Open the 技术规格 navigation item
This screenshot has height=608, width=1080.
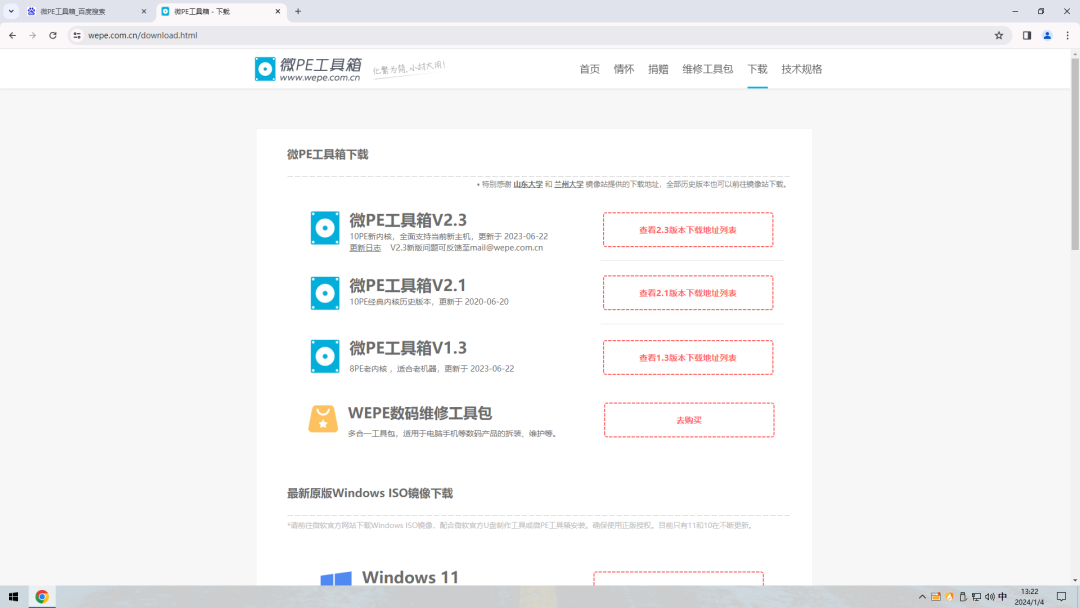tap(802, 69)
